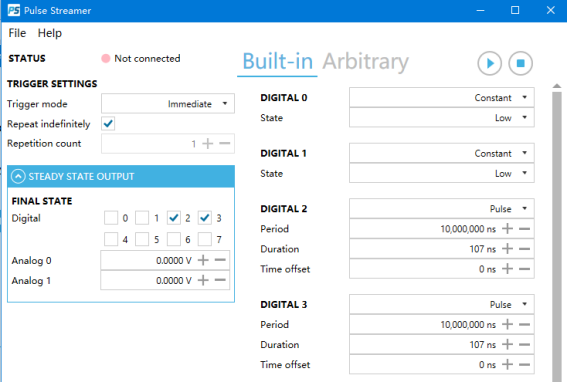Switch to the Built-in tab
The image size is (567, 383).
click(x=277, y=61)
